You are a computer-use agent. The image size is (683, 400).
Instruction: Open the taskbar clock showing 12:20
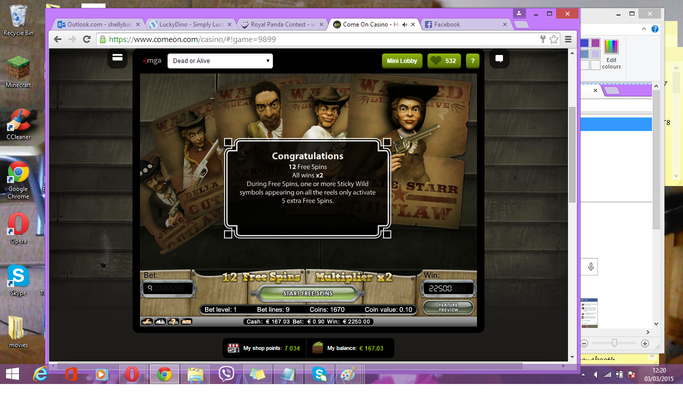659,374
